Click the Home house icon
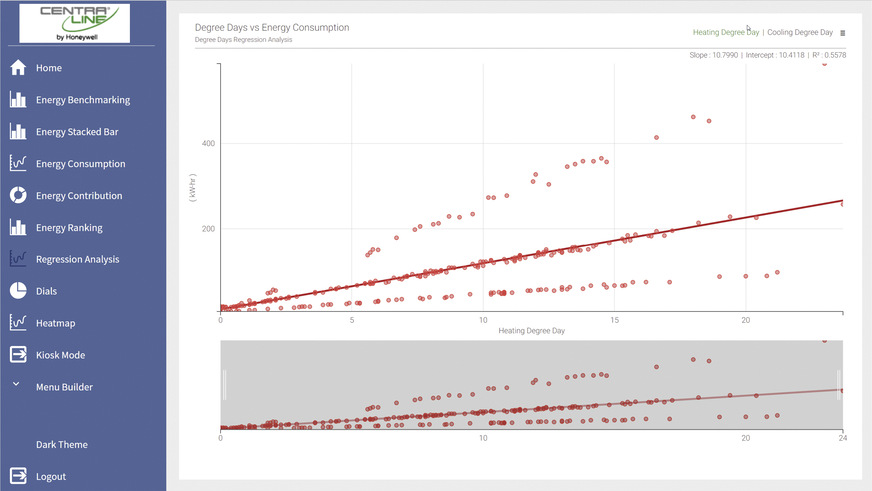 (x=17, y=68)
